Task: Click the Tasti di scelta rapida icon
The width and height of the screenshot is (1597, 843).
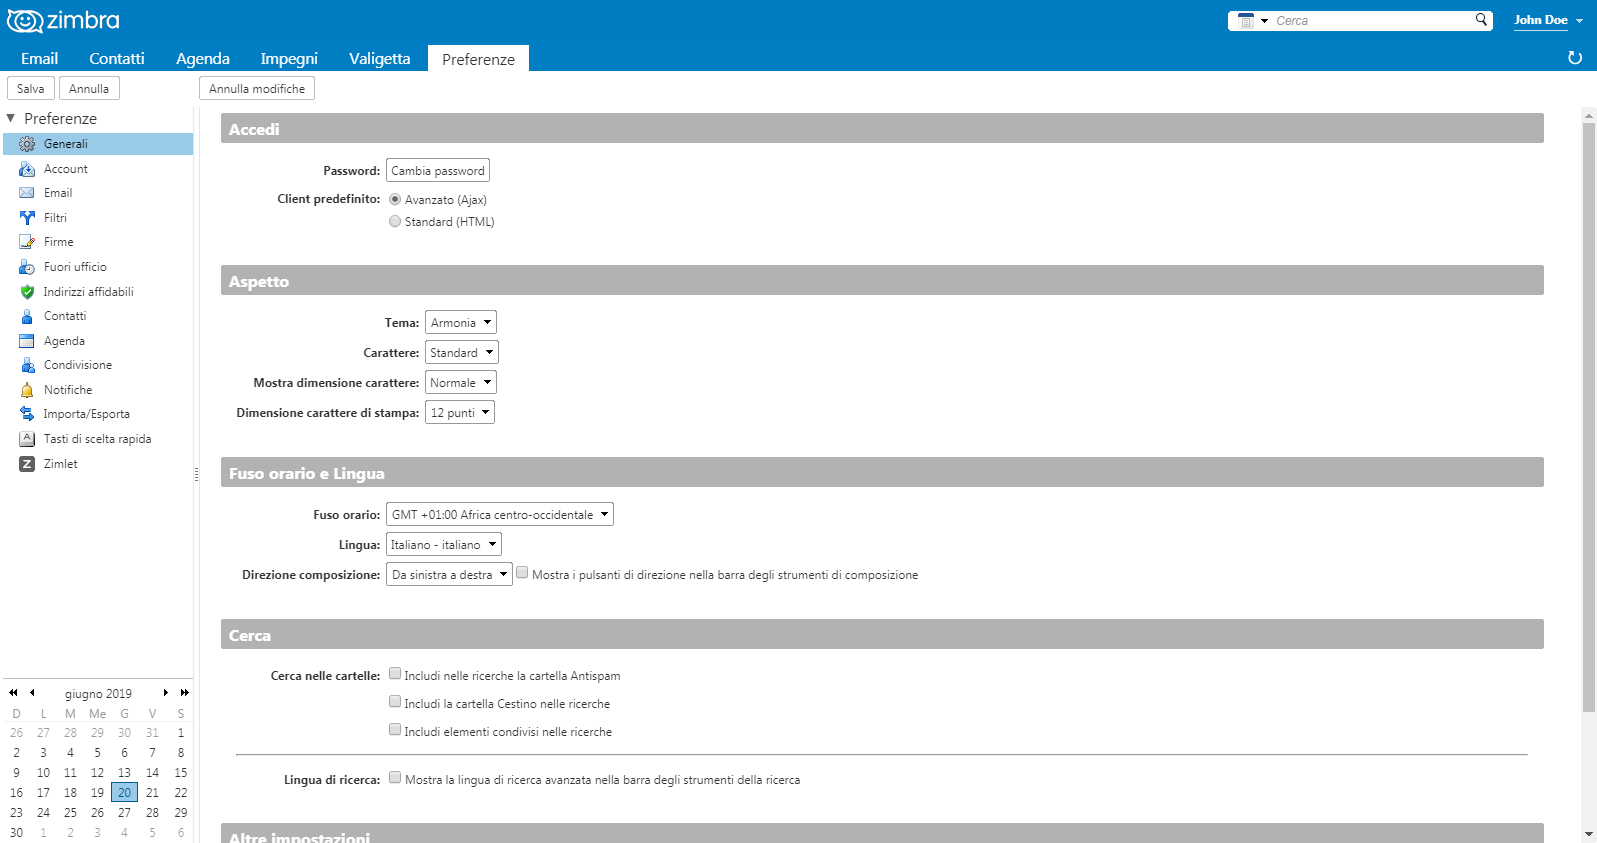Action: (27, 439)
